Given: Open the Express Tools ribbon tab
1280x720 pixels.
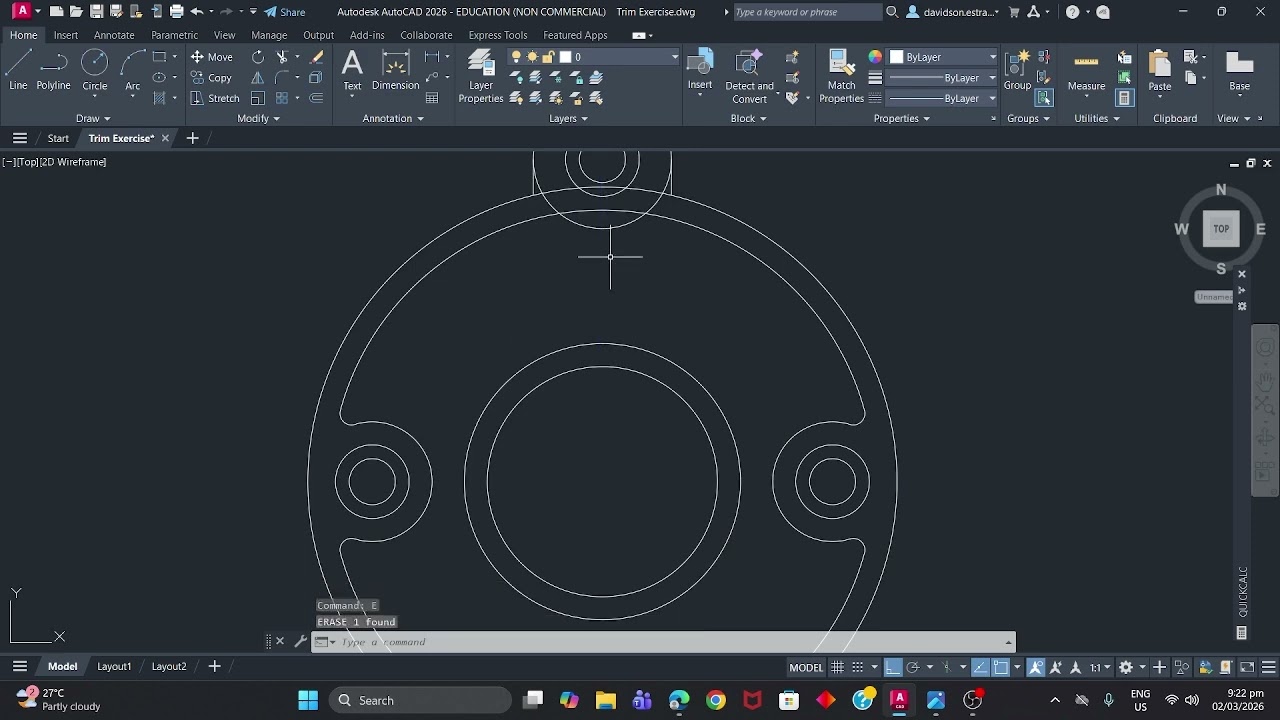Looking at the screenshot, I should click(497, 35).
